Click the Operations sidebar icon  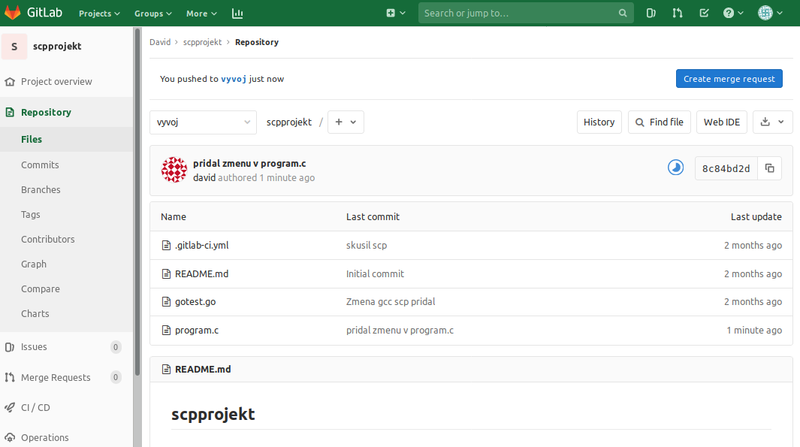[x=10, y=438]
